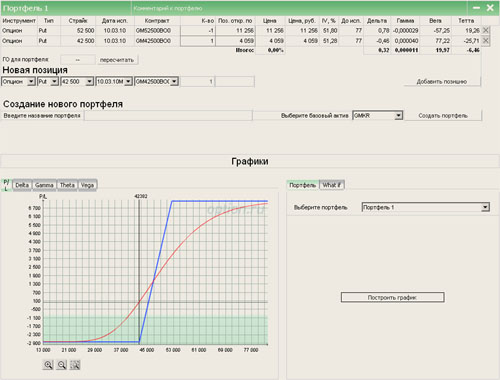Delete the 52 500 Put option row
Image resolution: width=500 pixels, height=380 pixels.
485,30
